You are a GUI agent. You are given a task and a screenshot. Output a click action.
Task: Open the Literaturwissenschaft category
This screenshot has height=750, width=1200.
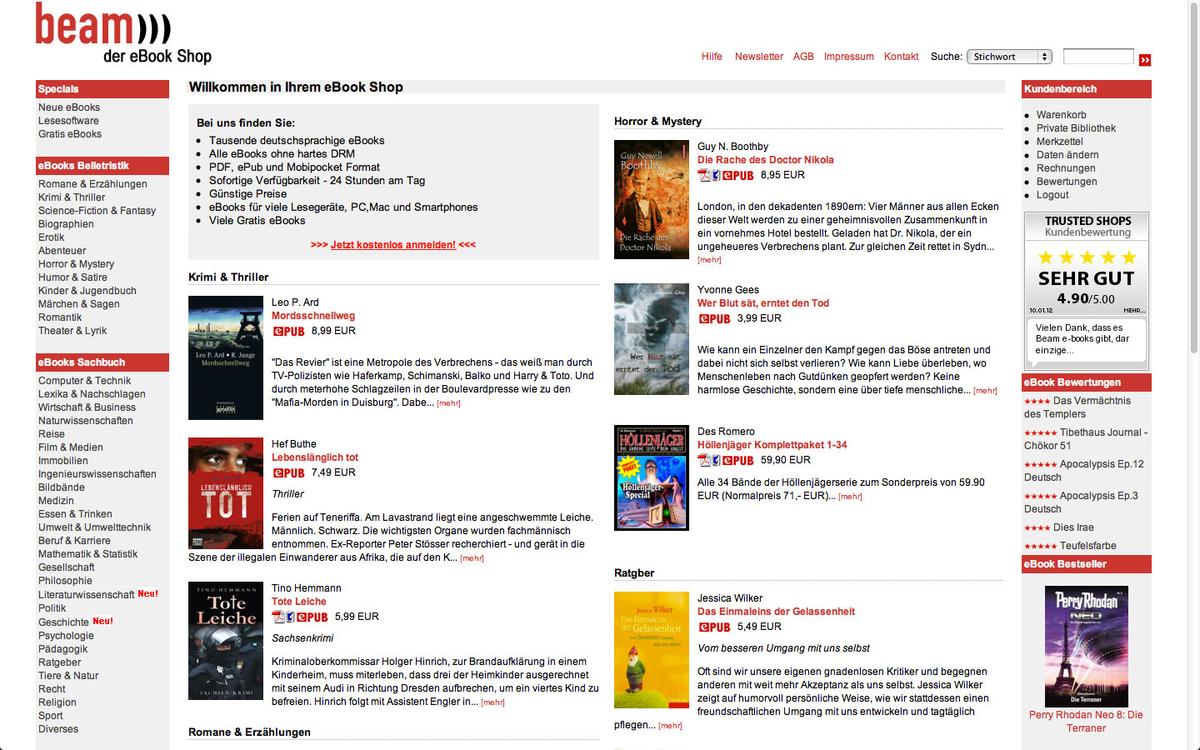86,595
